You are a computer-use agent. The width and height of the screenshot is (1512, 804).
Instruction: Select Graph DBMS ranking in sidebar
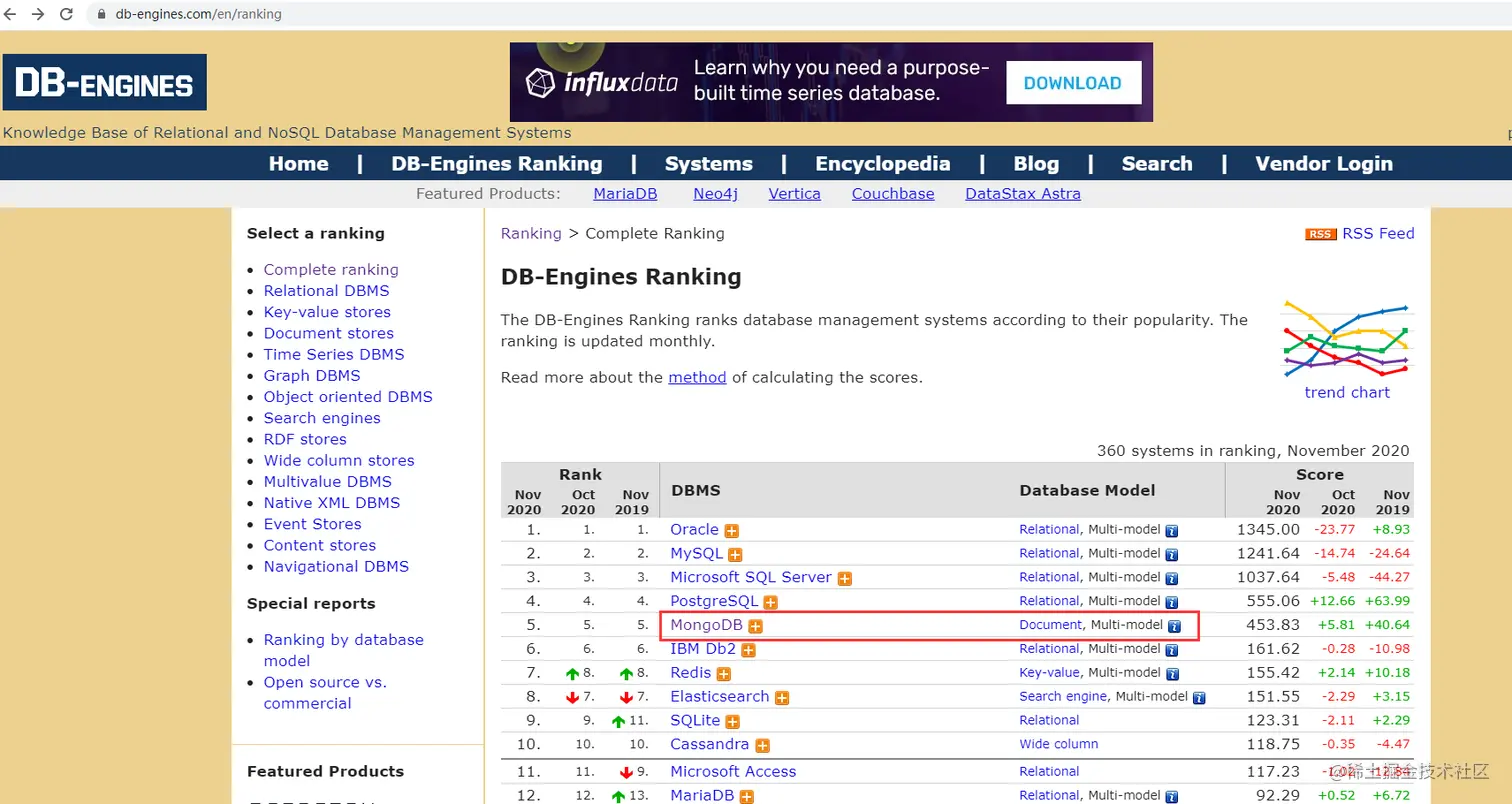[x=311, y=376]
